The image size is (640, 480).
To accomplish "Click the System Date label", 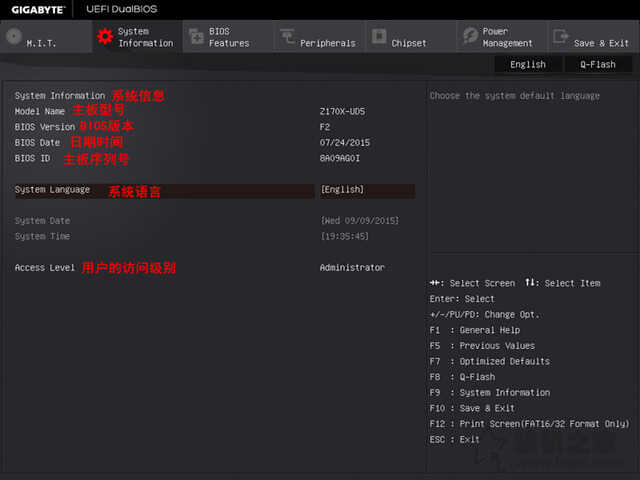I will pyautogui.click(x=42, y=221).
